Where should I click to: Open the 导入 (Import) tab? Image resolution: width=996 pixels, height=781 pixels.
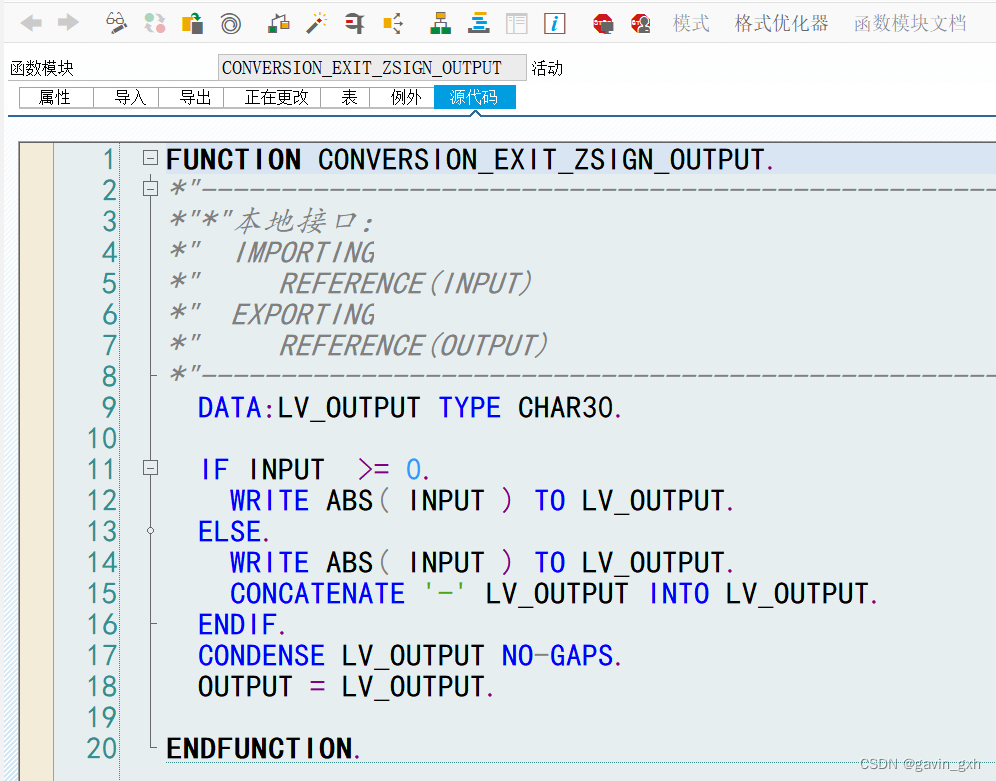point(126,97)
